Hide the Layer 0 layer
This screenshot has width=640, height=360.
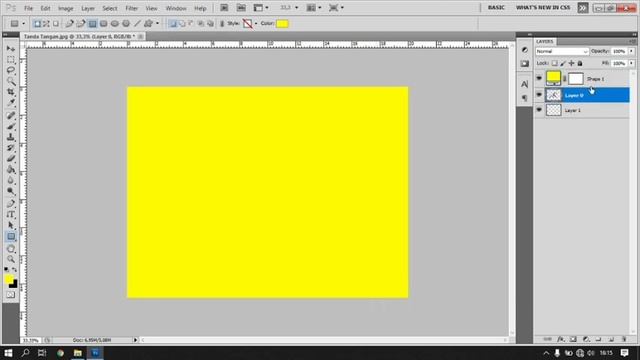[539, 95]
